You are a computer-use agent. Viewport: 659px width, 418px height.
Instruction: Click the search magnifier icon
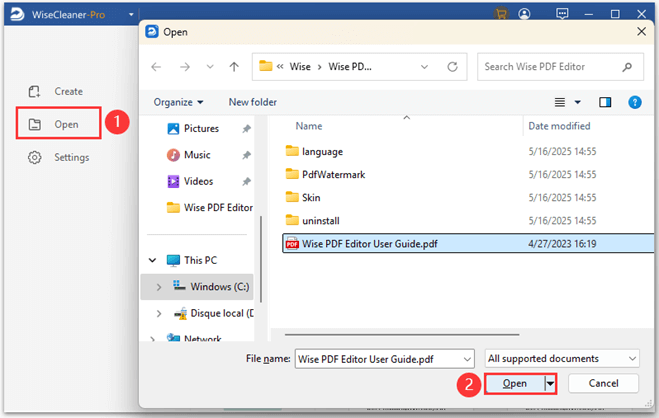coord(627,67)
